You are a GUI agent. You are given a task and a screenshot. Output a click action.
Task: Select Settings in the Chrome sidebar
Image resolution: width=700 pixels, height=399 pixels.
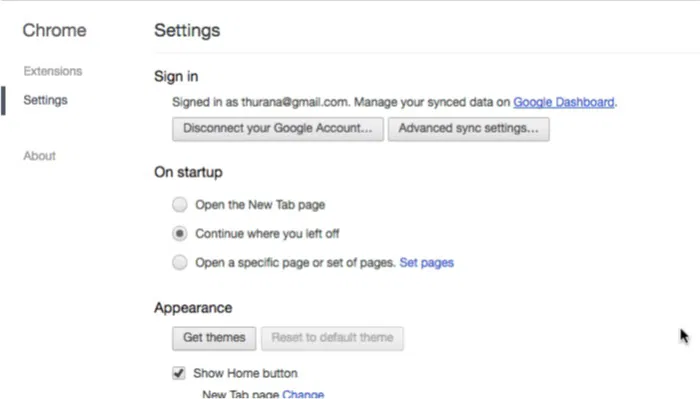point(45,100)
